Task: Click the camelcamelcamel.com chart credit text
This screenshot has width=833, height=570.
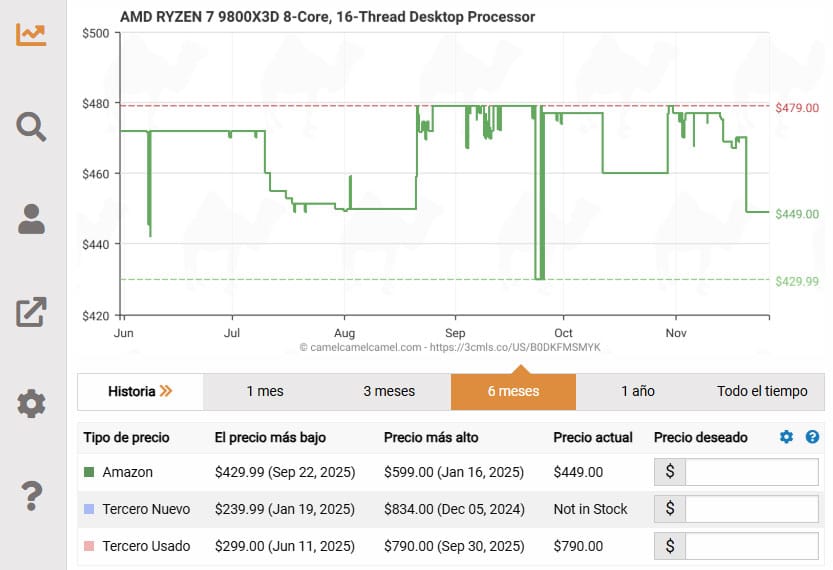Action: 449,347
